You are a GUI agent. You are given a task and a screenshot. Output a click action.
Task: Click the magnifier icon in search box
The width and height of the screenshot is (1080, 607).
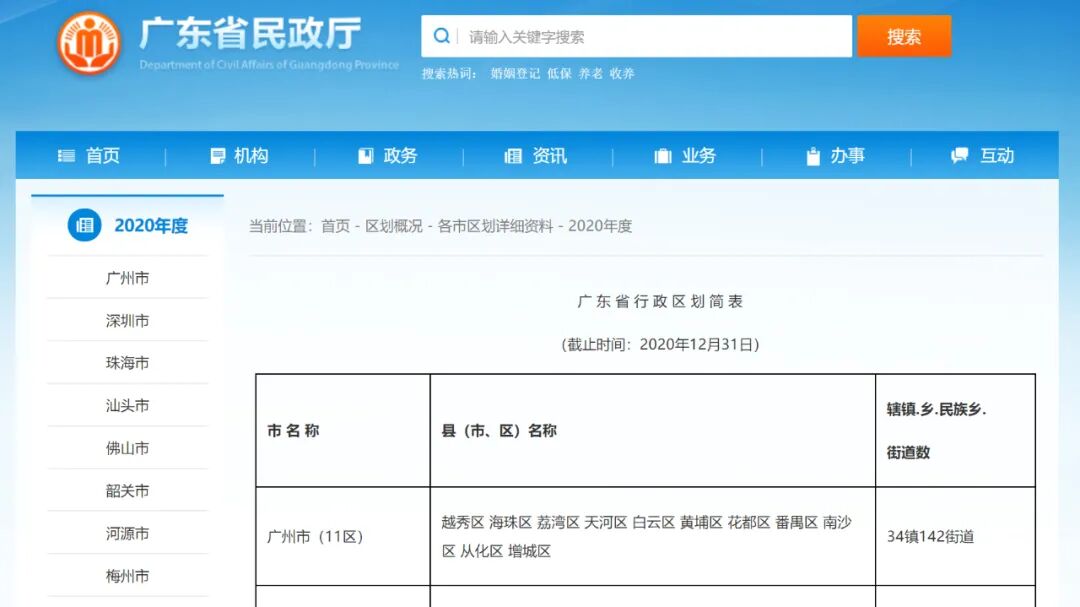coord(442,36)
